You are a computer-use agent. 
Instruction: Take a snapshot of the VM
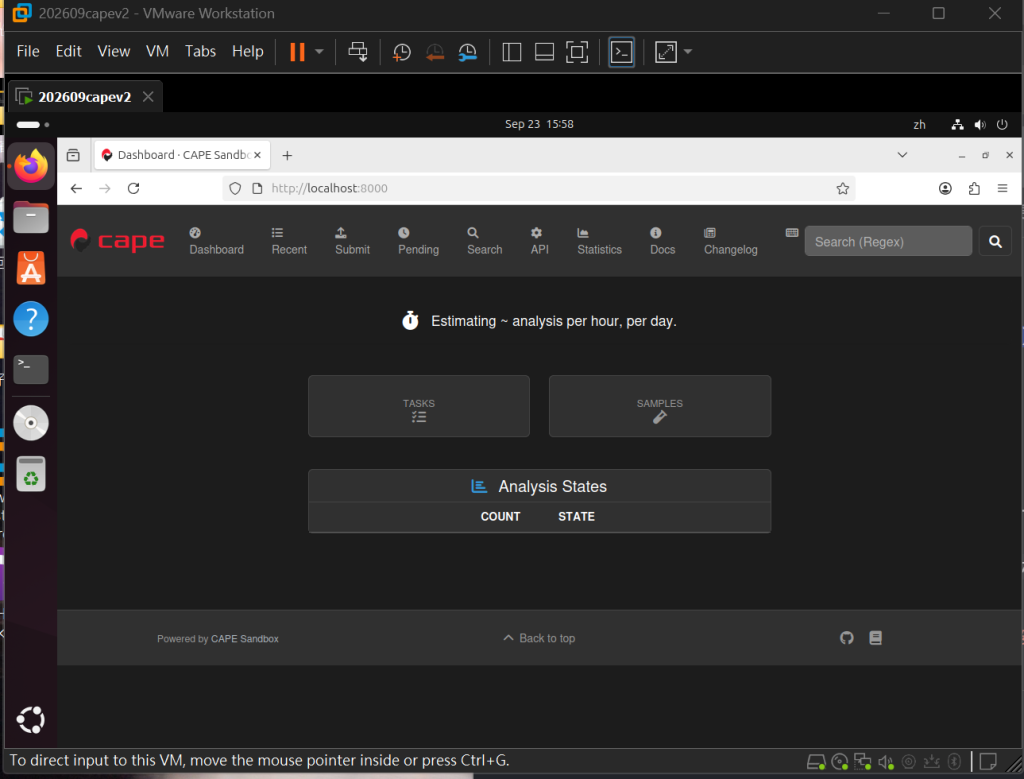click(x=402, y=52)
